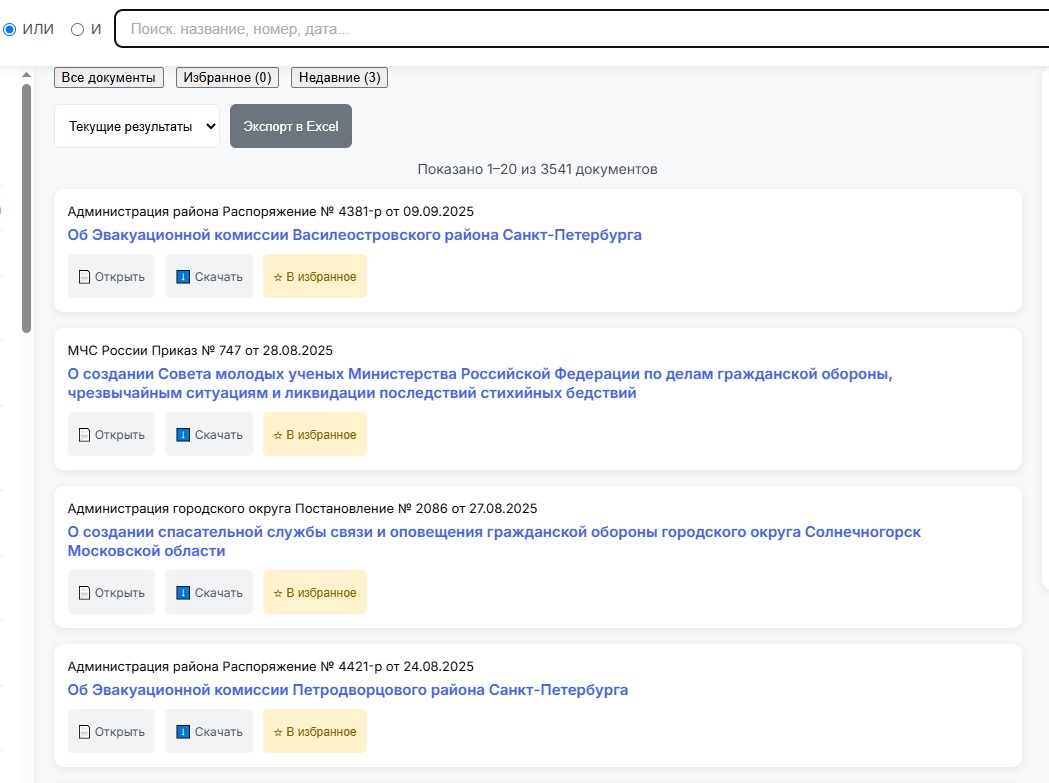Click star icon to favorite Петродворцового района document

point(278,732)
